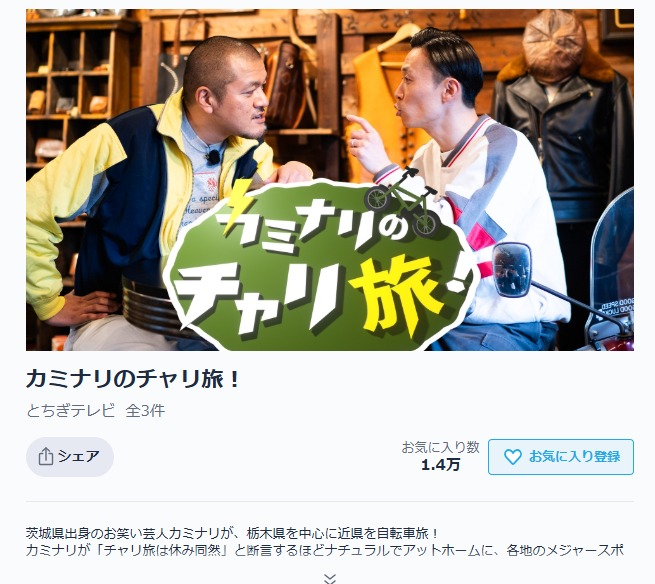655x584 pixels.
Task: Click the bicycle icon on the show logo
Action: coord(402,203)
